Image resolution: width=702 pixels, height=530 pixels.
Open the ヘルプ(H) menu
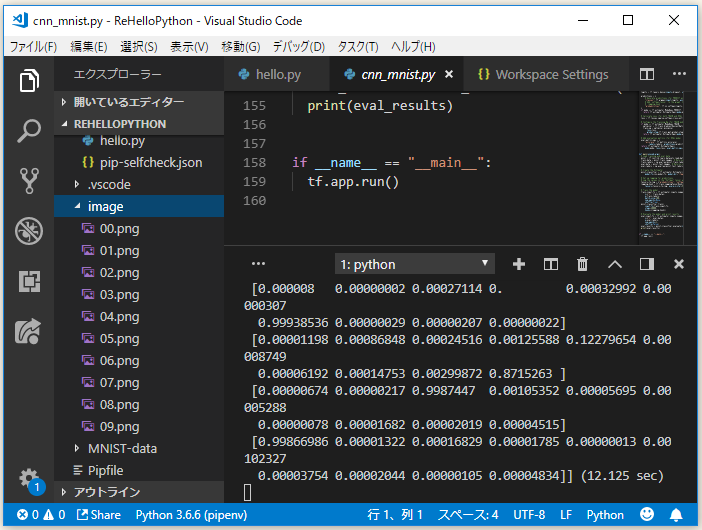click(413, 47)
